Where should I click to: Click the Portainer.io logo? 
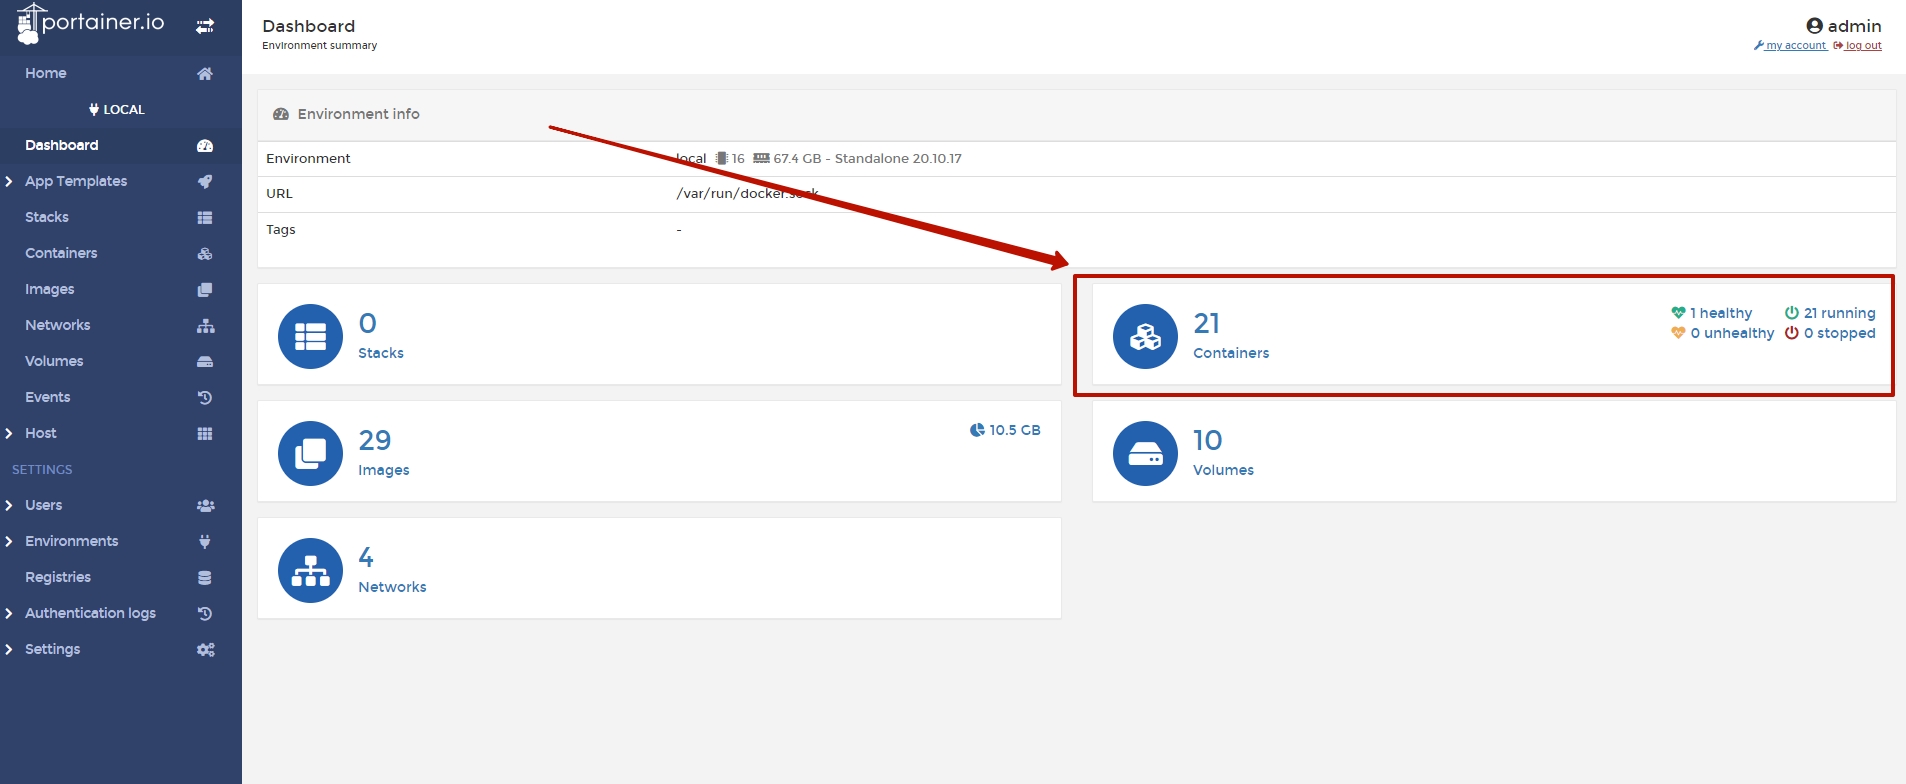[x=91, y=24]
